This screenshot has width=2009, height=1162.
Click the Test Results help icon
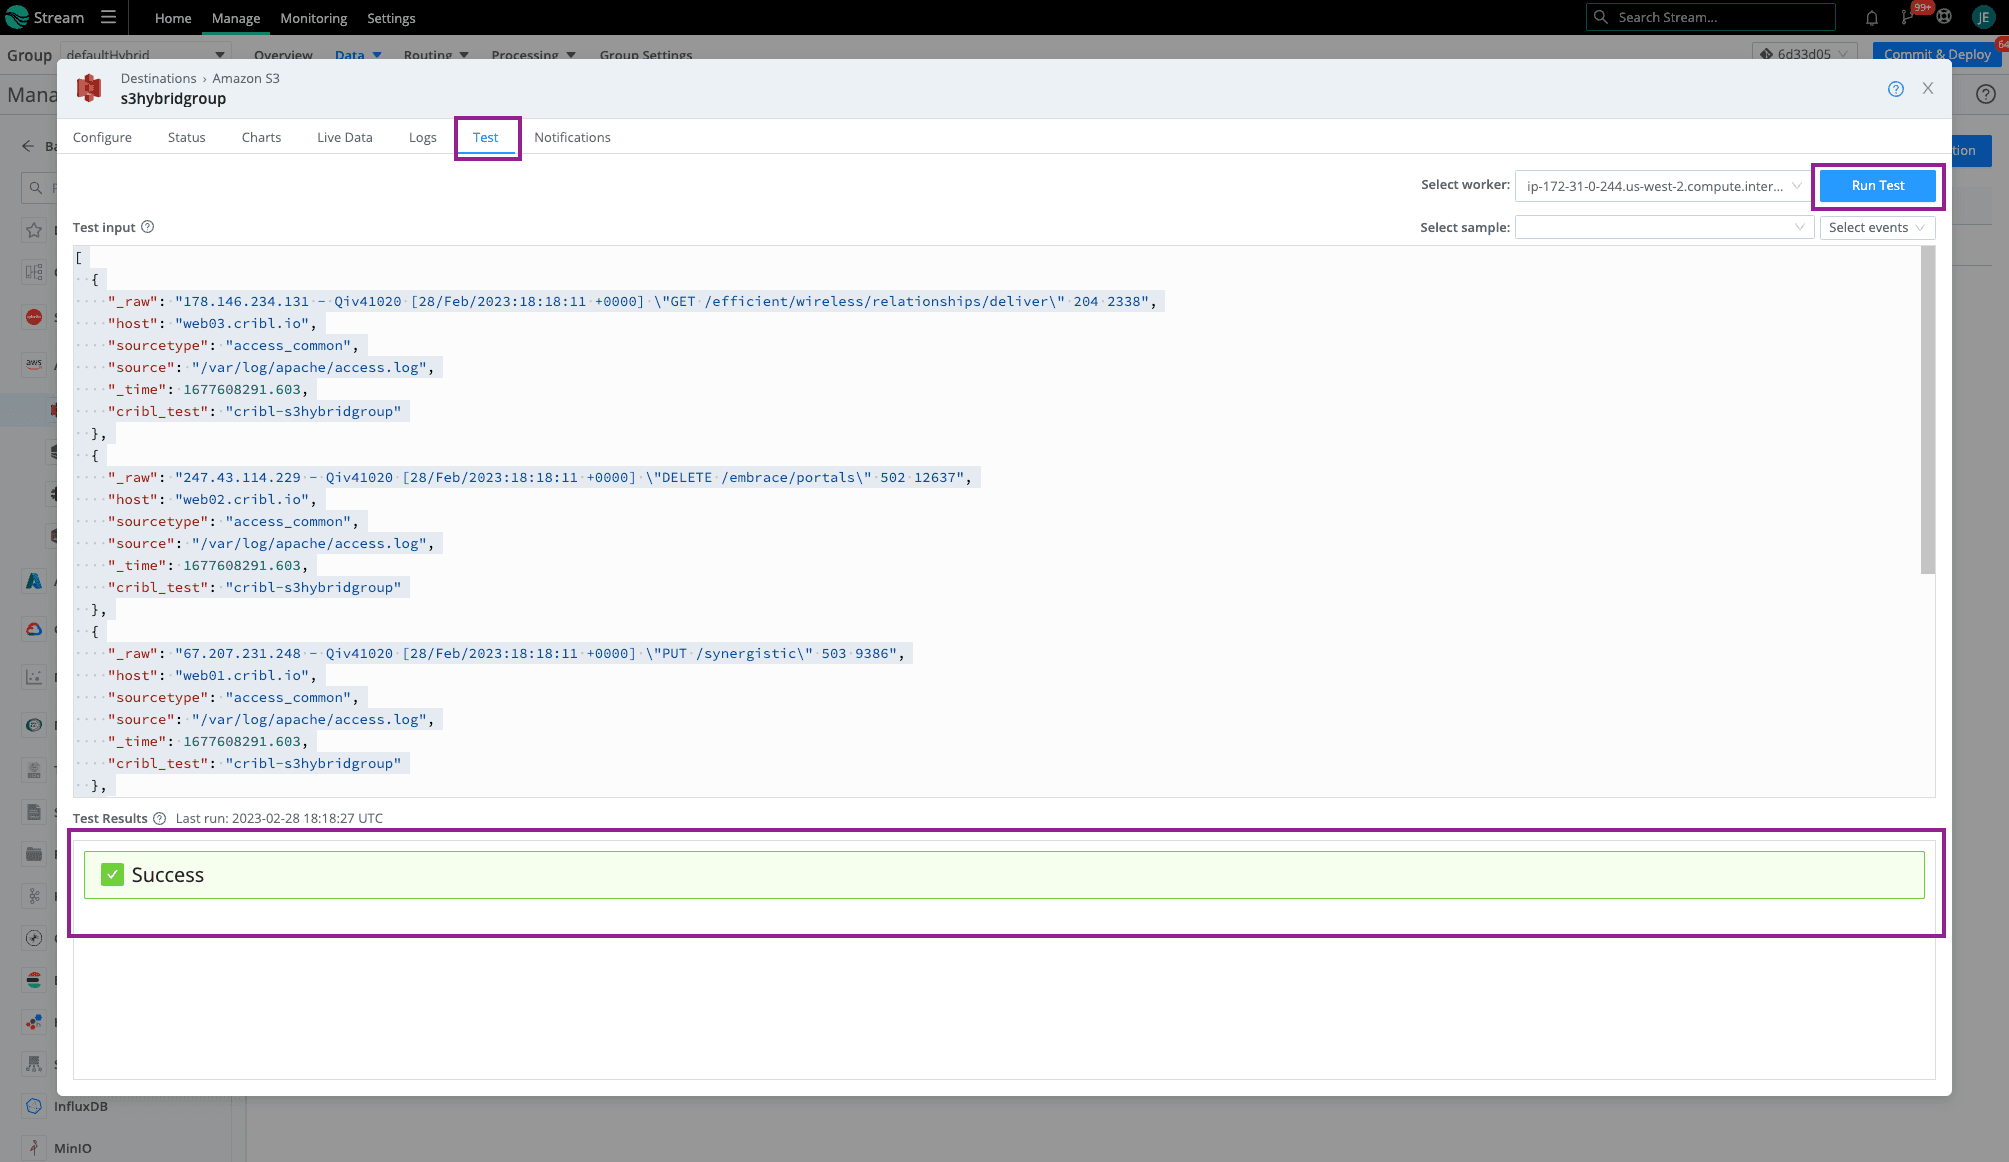pos(159,818)
